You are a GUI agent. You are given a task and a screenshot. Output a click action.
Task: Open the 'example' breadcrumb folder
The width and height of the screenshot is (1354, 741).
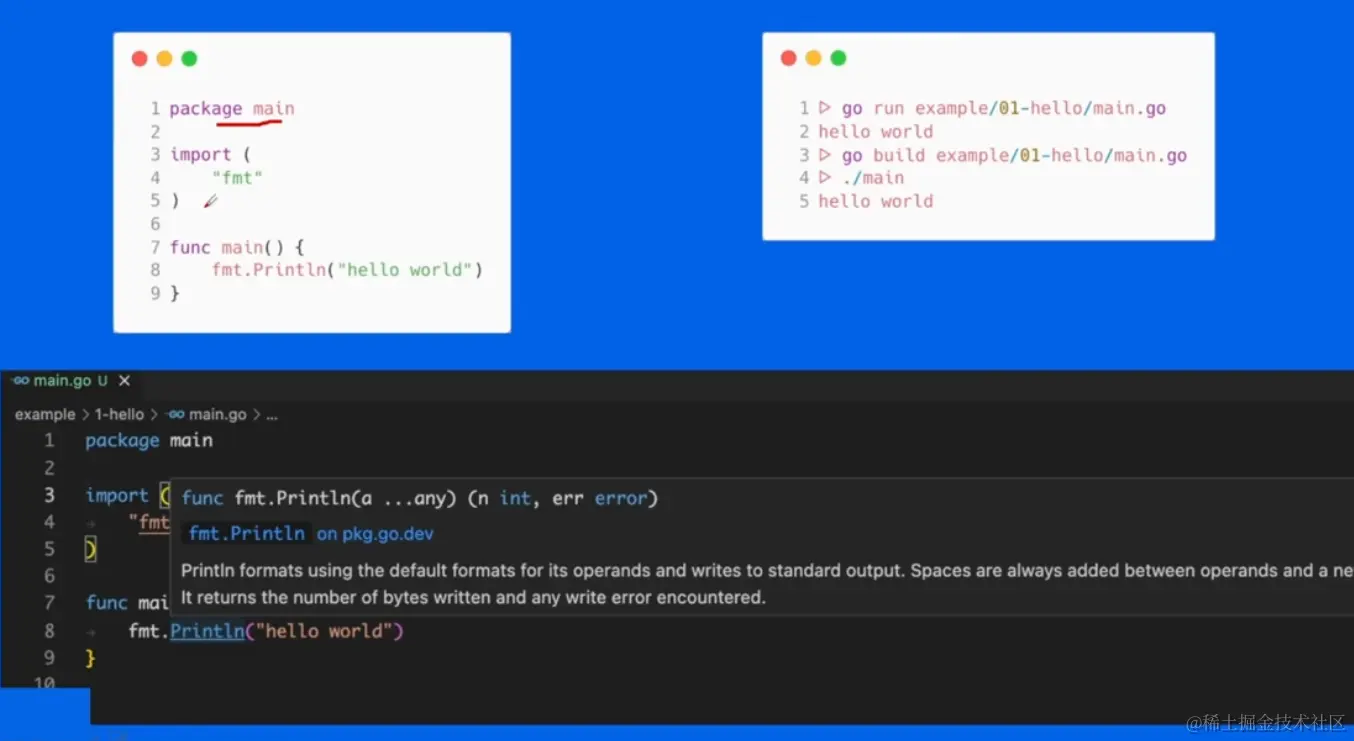[45, 414]
